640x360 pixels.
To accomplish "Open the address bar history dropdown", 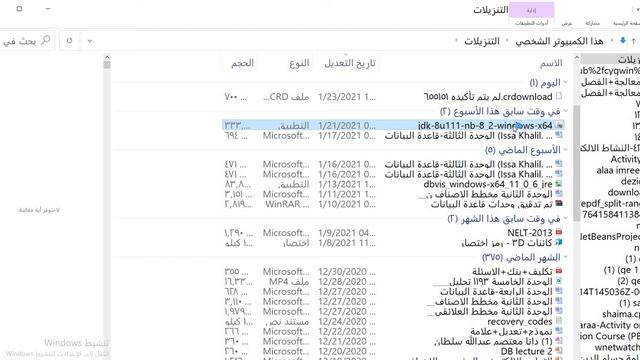I will tap(89, 41).
